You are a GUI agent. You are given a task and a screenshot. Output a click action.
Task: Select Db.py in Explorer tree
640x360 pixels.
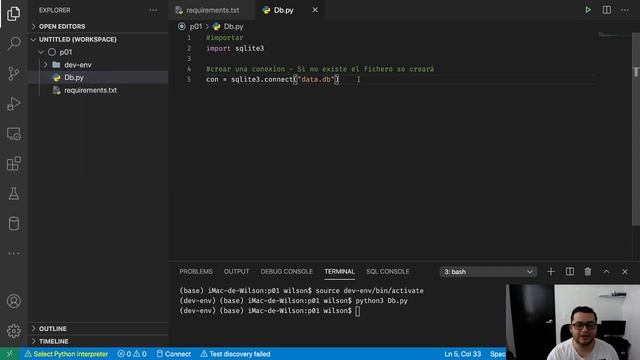(x=98, y=78)
